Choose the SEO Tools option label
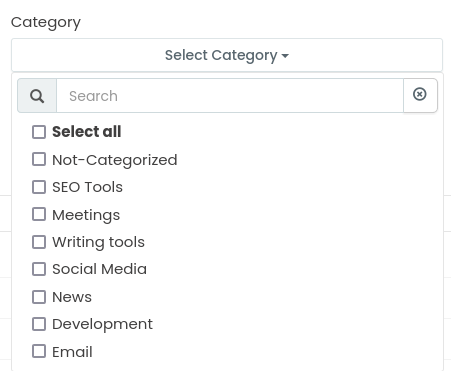 tap(88, 187)
